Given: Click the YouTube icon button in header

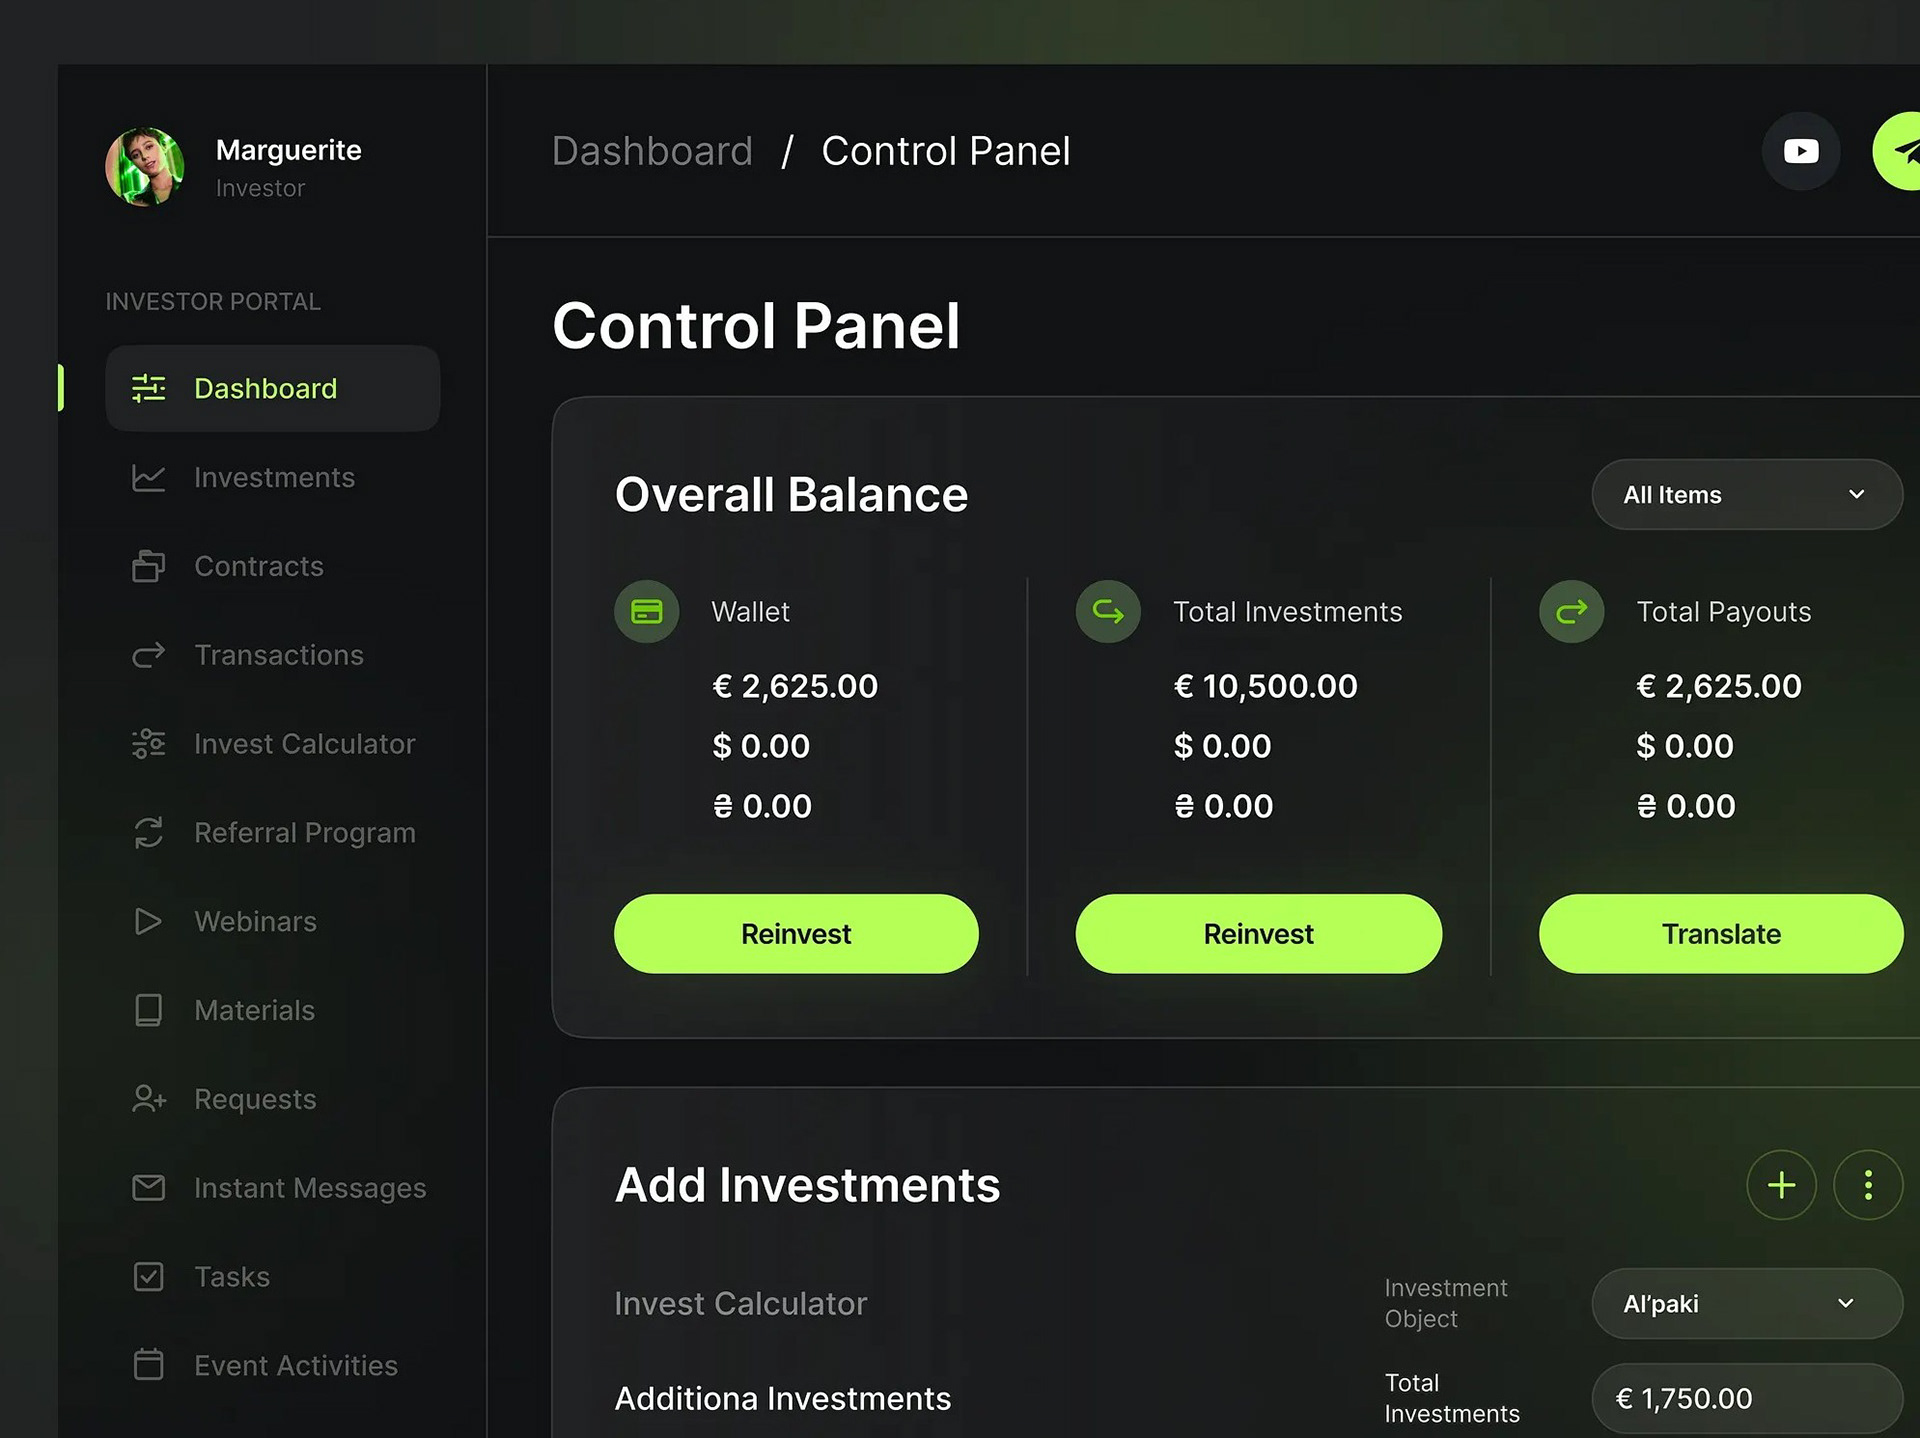Looking at the screenshot, I should (1800, 151).
